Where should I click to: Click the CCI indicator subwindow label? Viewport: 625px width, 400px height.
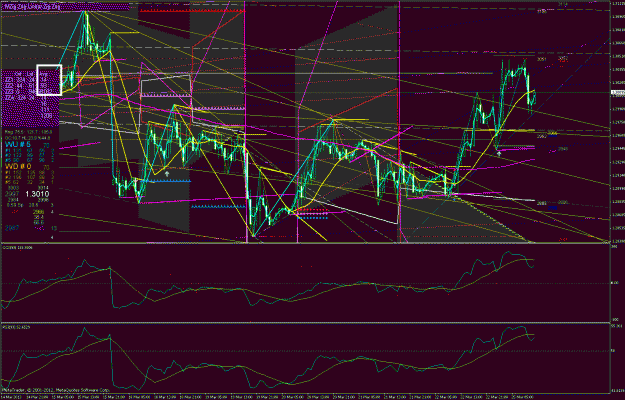18,247
